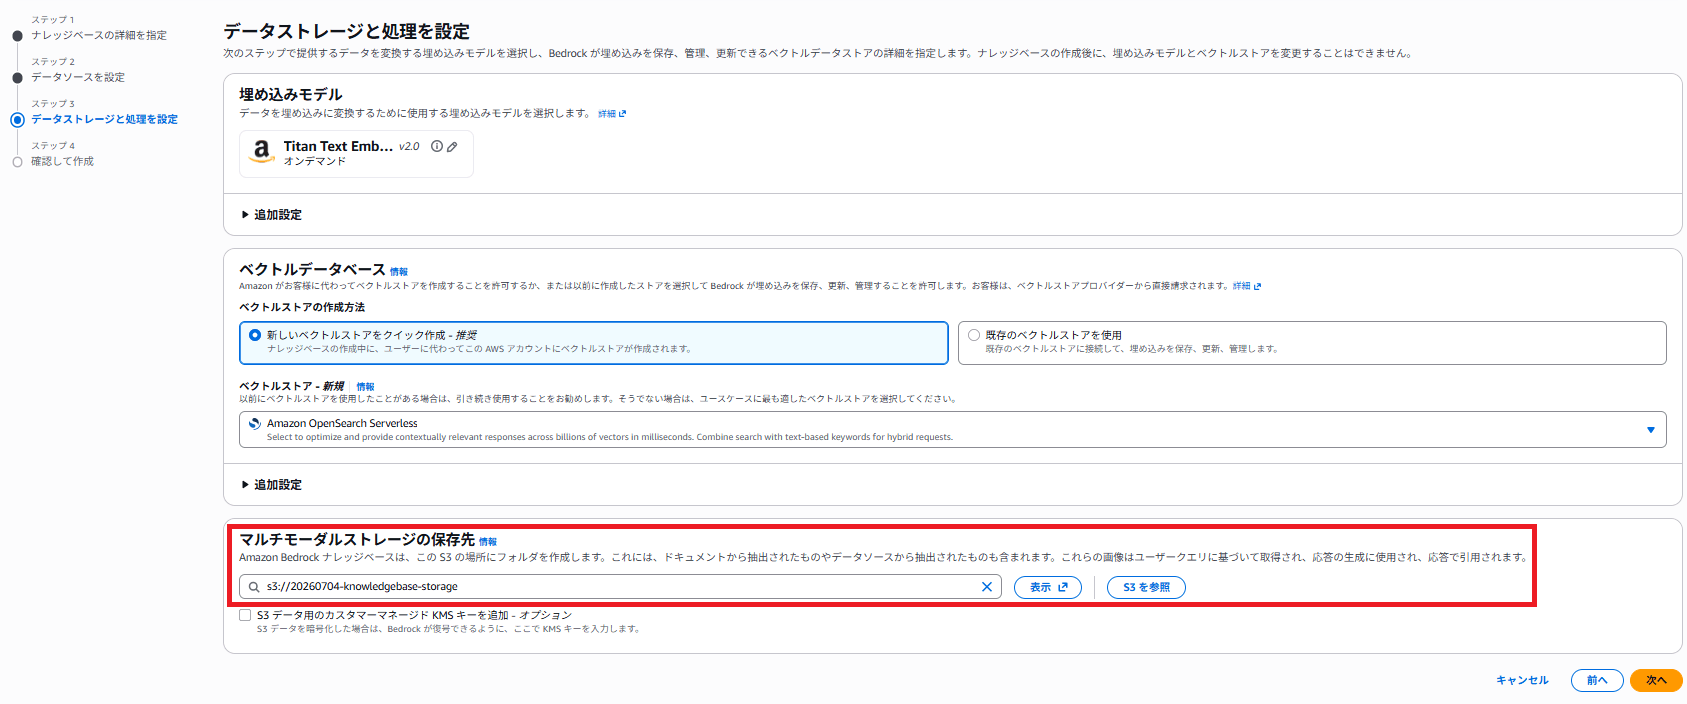
Task: Click the search icon in the S3 URI field
Action: pyautogui.click(x=254, y=587)
